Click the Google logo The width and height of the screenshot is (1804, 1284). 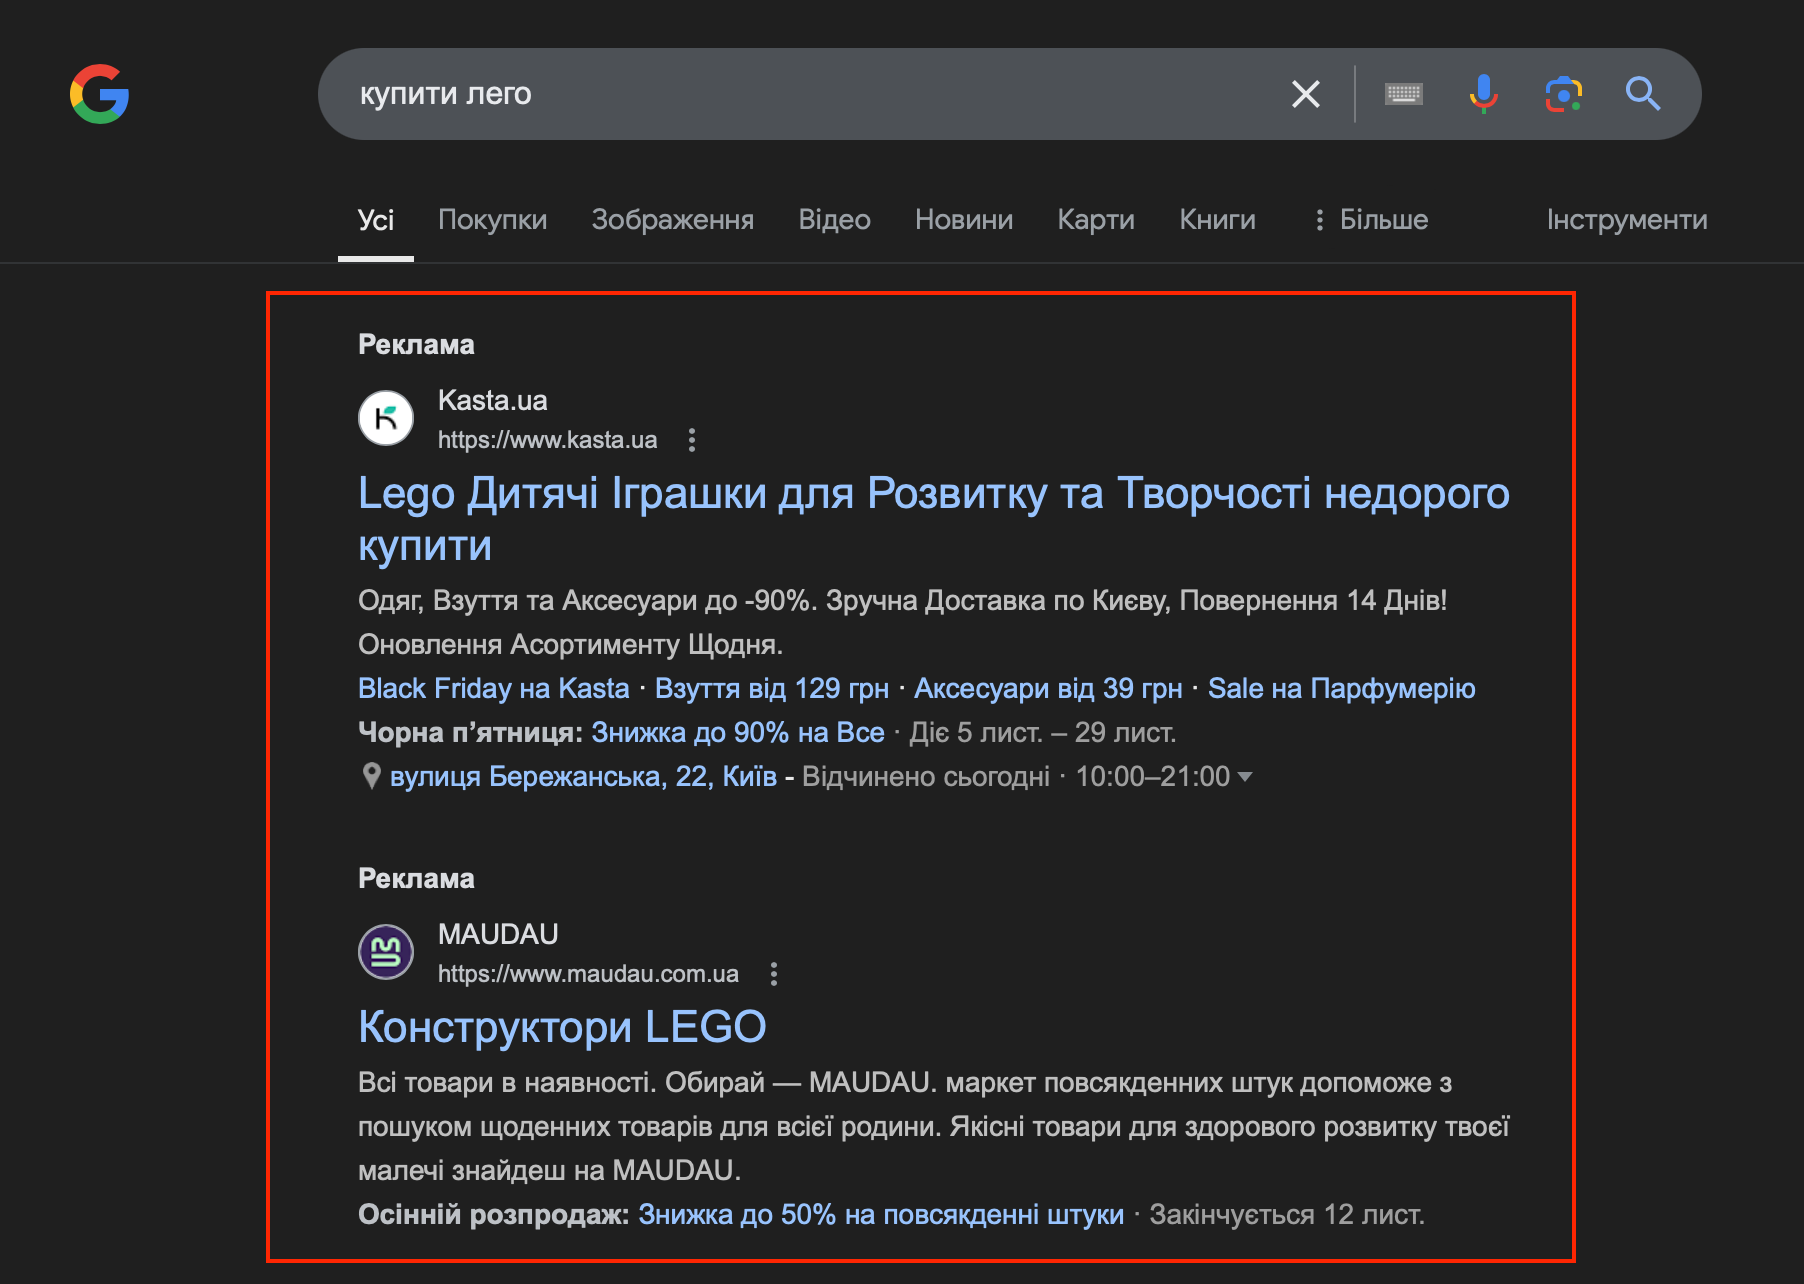(100, 94)
